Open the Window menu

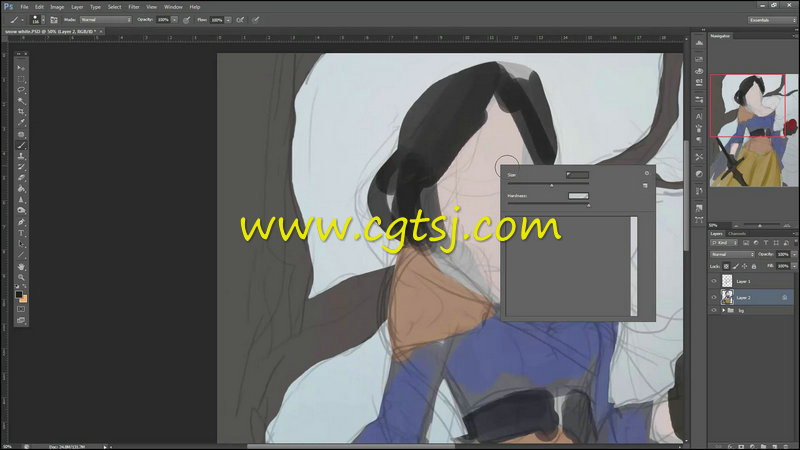173,7
